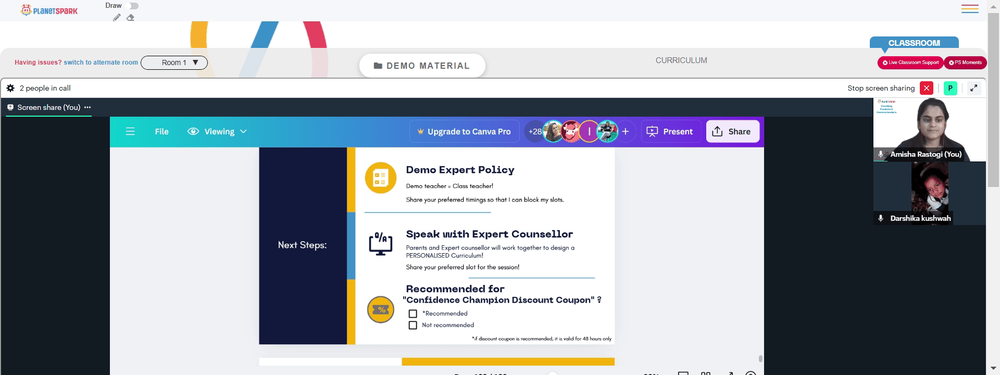The image size is (1000, 375).
Task: Check the Not recommended checkbox
Action: click(x=413, y=325)
